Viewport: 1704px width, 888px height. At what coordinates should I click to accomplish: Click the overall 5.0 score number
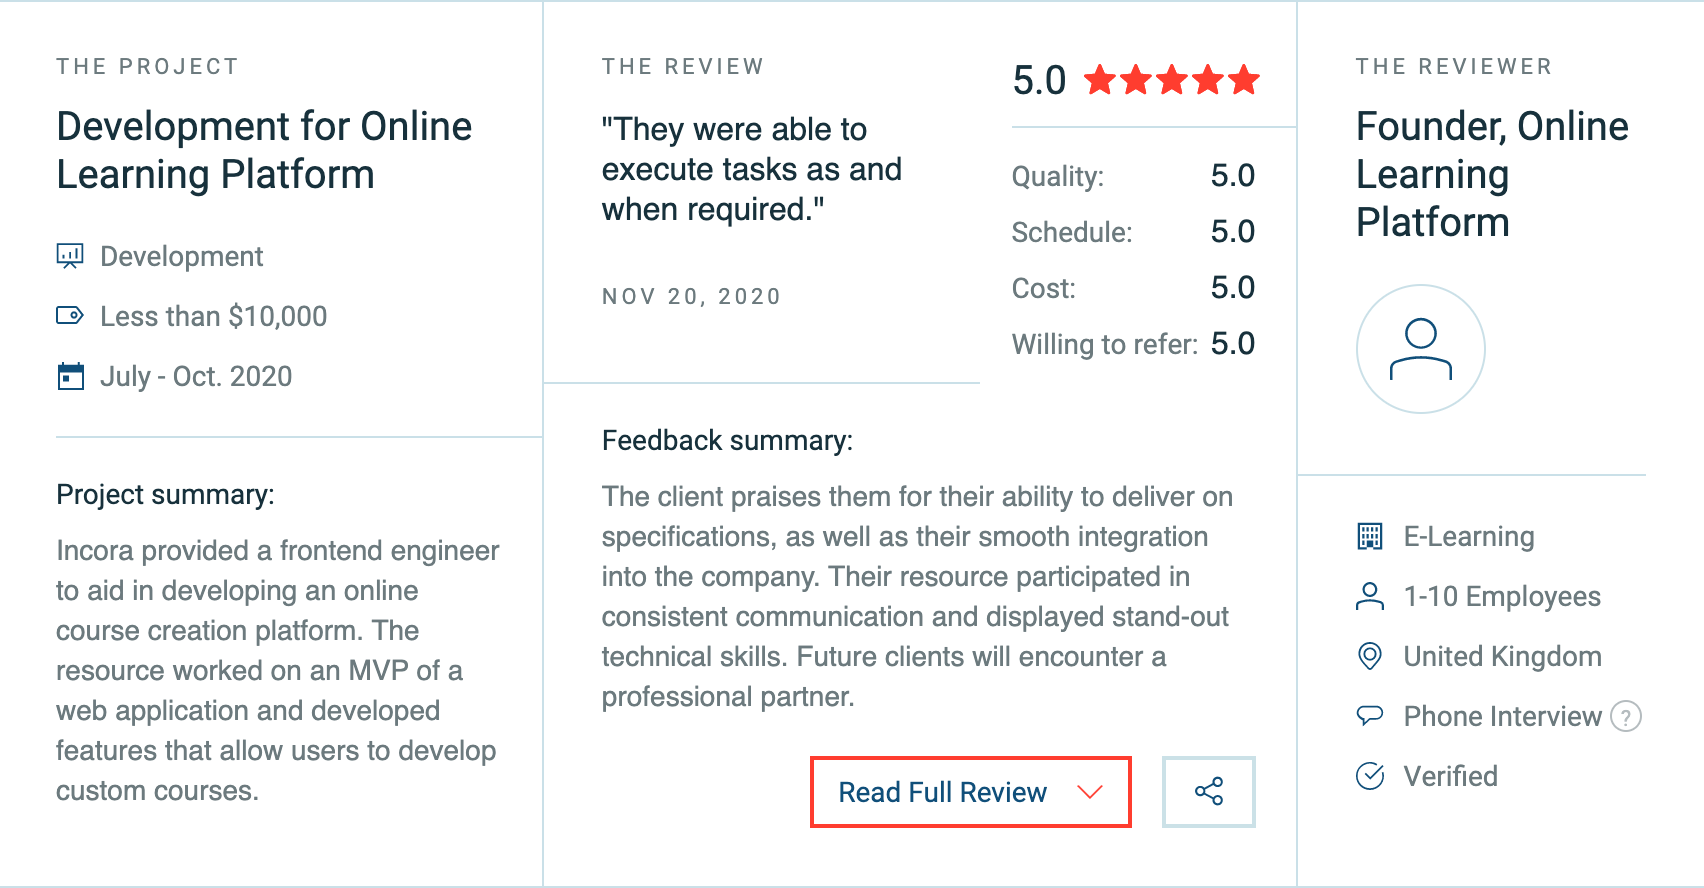coord(1039,80)
